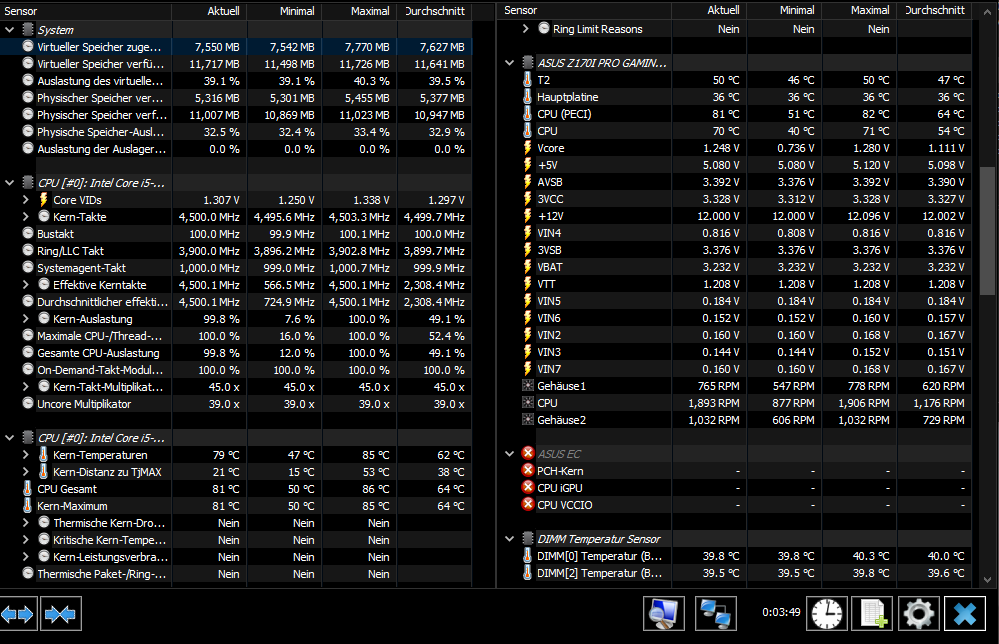The height and width of the screenshot is (644, 999).
Task: Open sensor settings gear icon
Action: click(918, 613)
